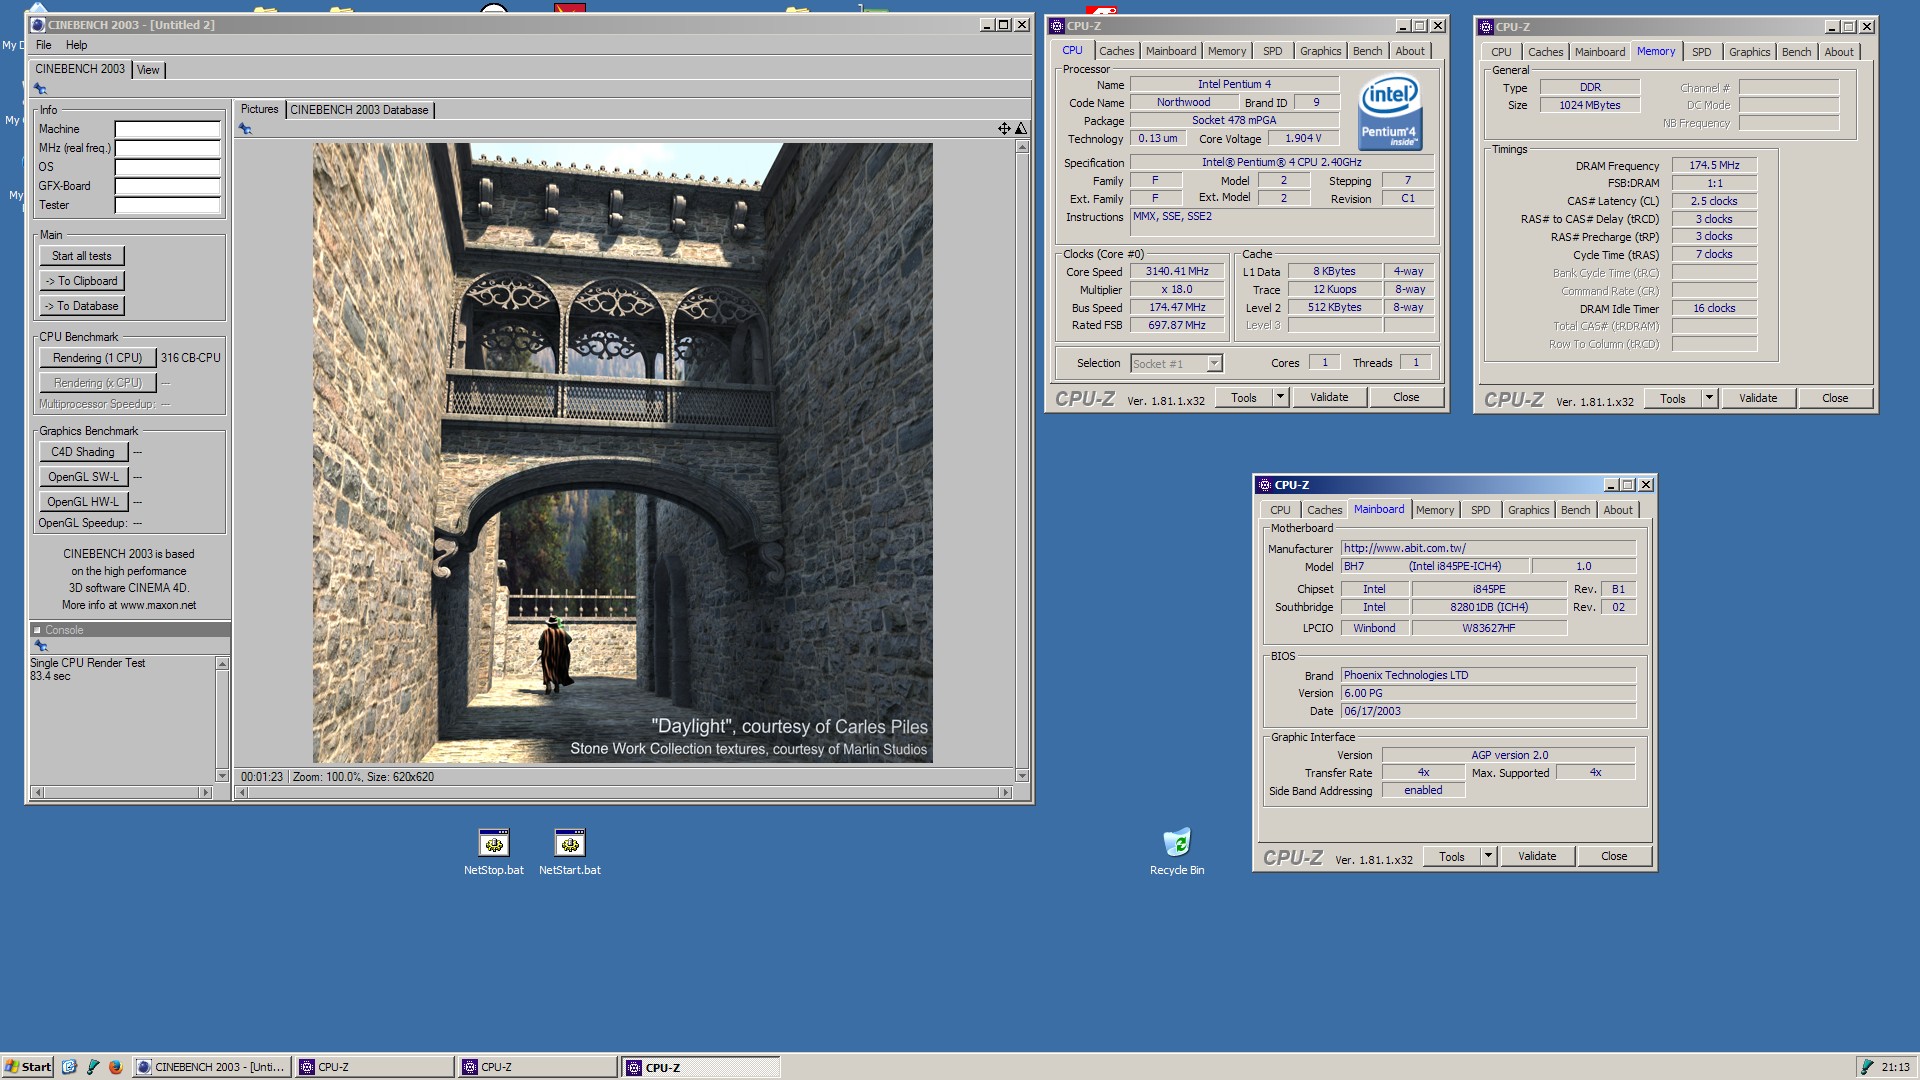
Task: Click the pin icon in Pictures panel header
Action: pyautogui.click(x=245, y=129)
